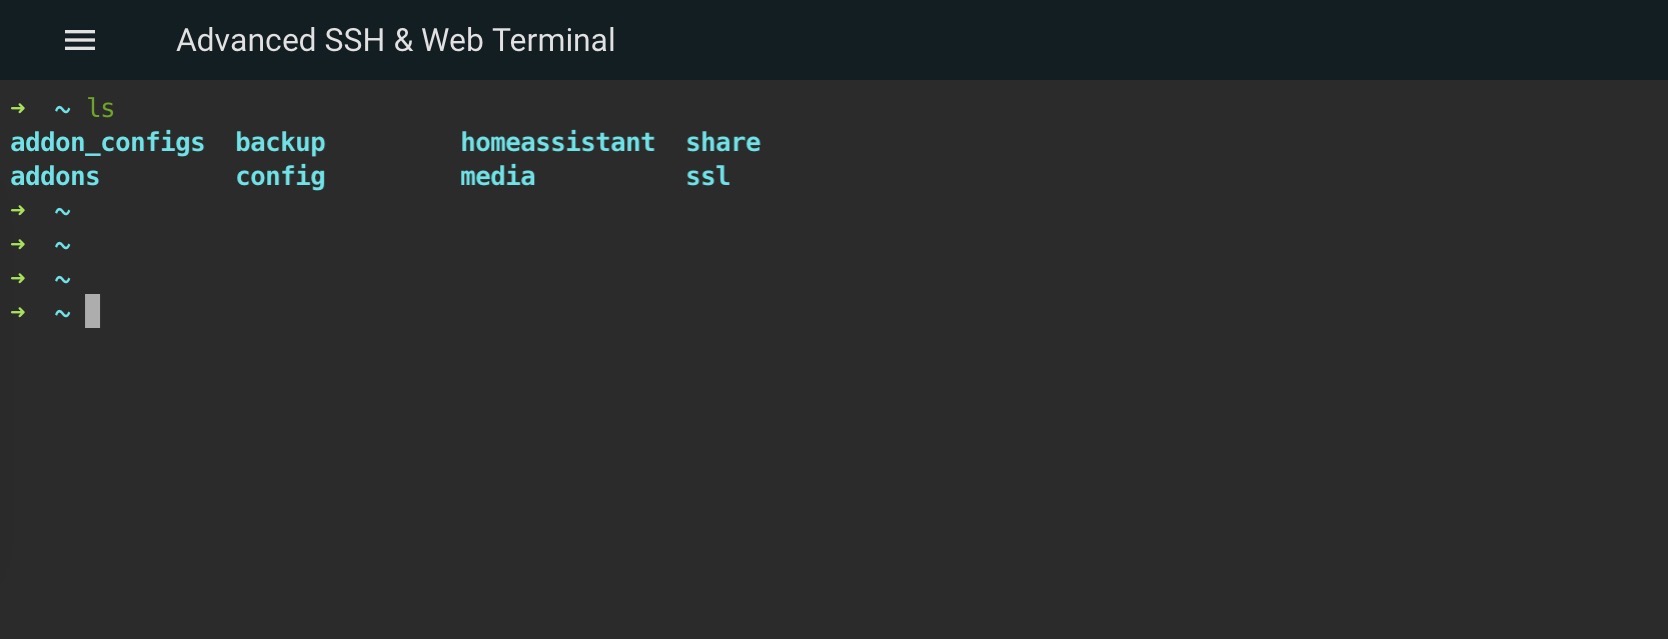Focus the blinking terminal cursor block
Screen dimensions: 1668x639
pyautogui.click(x=92, y=311)
